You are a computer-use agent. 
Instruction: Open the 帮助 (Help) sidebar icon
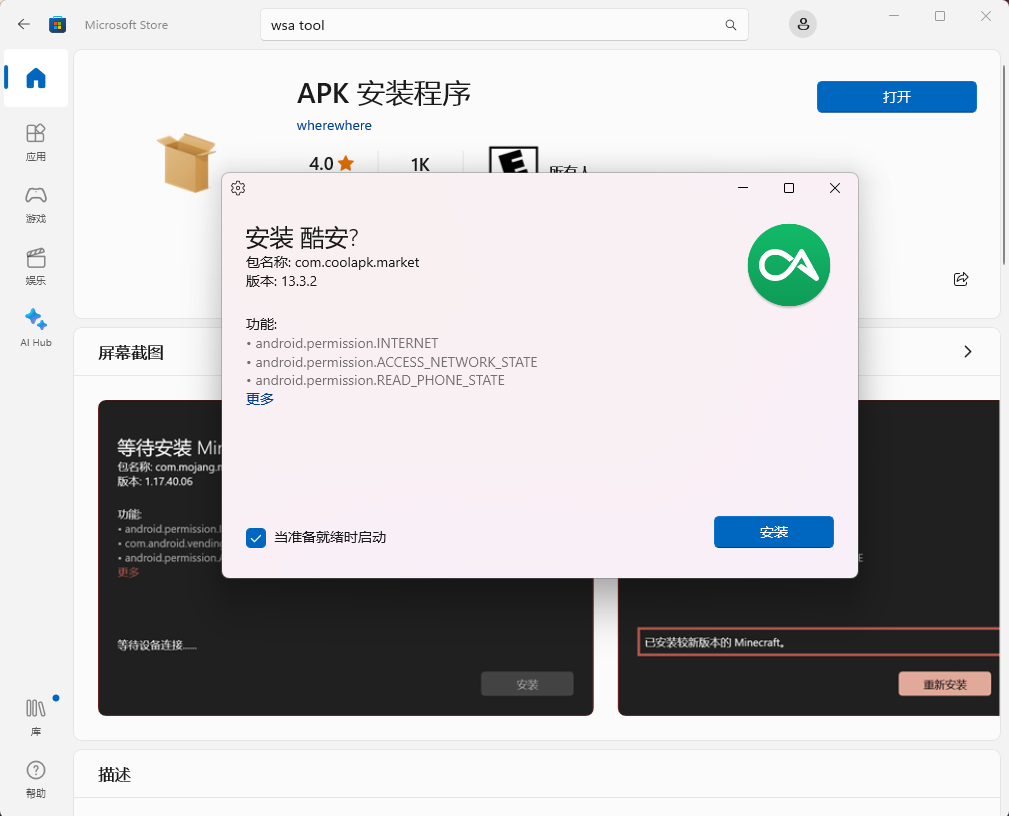click(x=35, y=778)
